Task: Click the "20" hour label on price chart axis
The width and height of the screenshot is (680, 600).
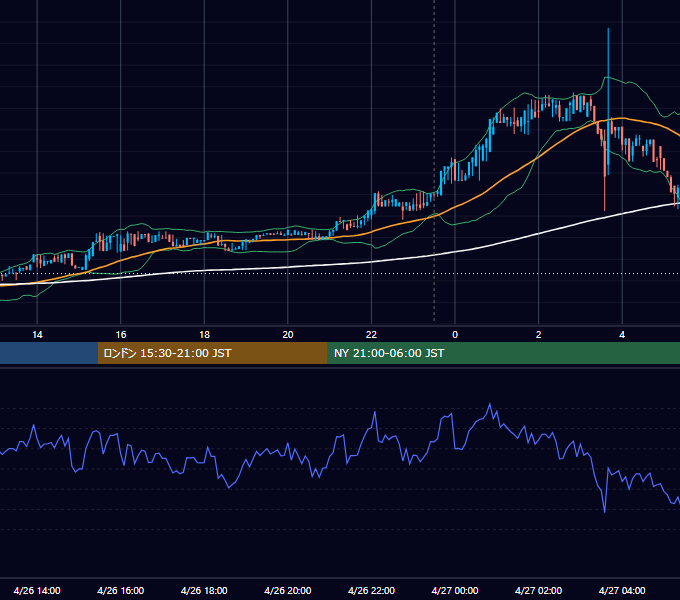Action: [288, 335]
